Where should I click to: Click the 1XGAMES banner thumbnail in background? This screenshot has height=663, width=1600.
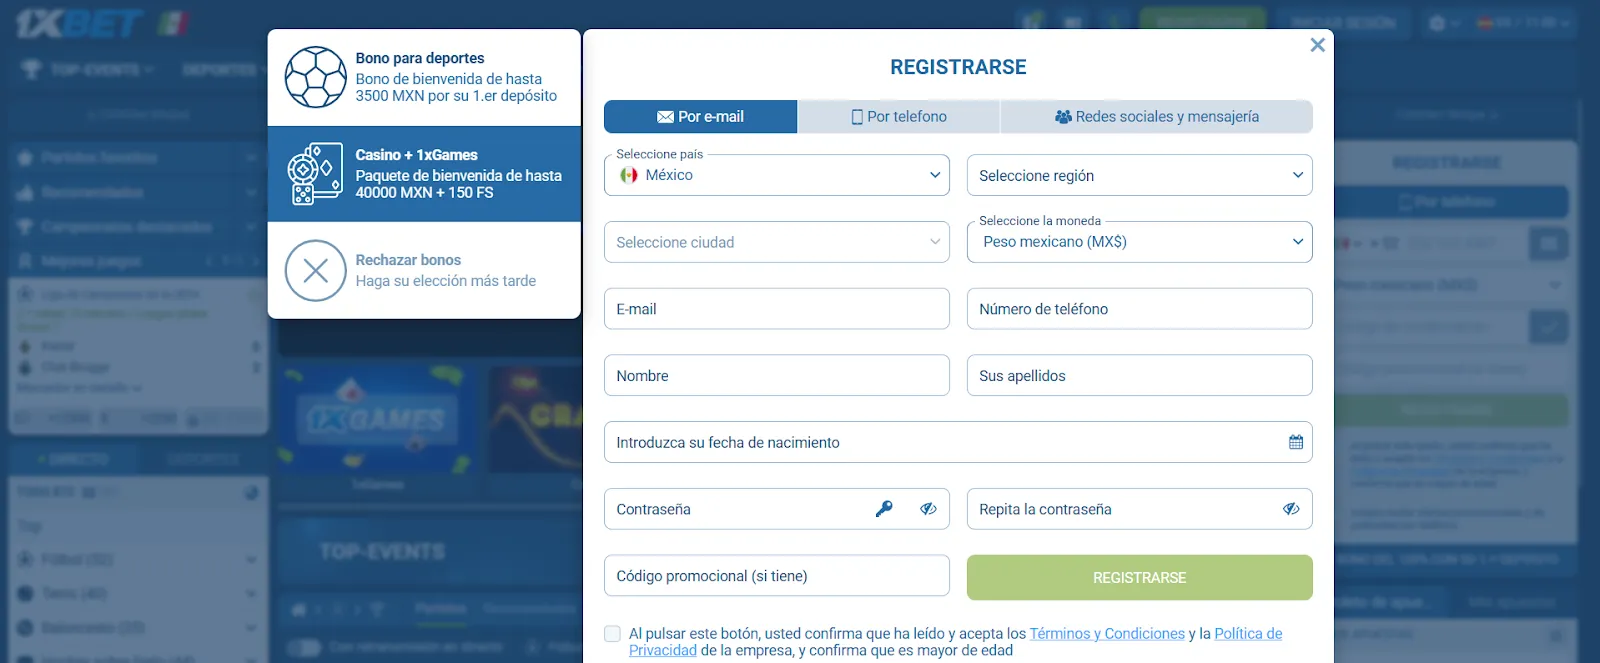pyautogui.click(x=376, y=420)
